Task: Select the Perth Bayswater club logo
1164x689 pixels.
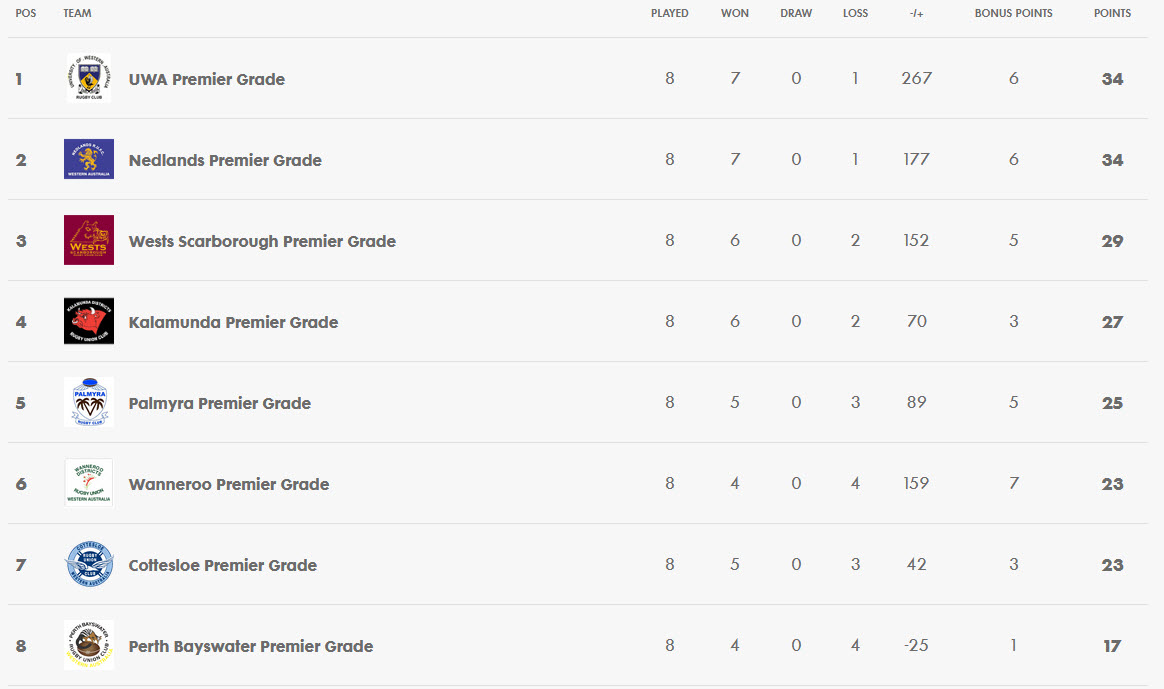Action: (x=89, y=644)
